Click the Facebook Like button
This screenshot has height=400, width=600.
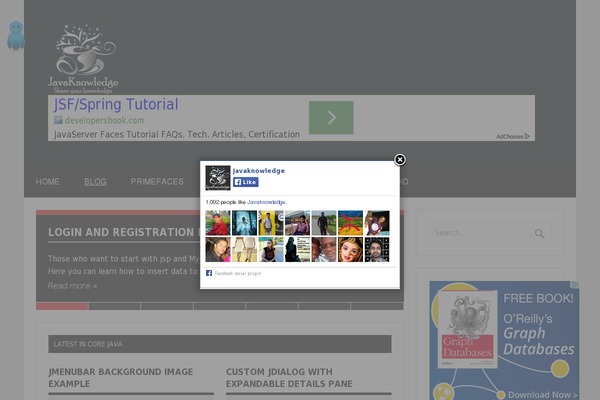tap(246, 182)
